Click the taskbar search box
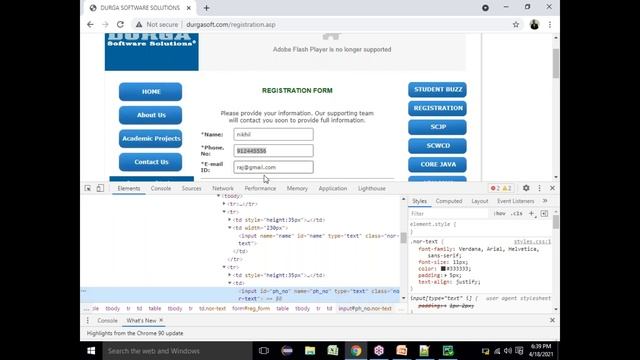The width and height of the screenshot is (640, 360). (x=177, y=351)
